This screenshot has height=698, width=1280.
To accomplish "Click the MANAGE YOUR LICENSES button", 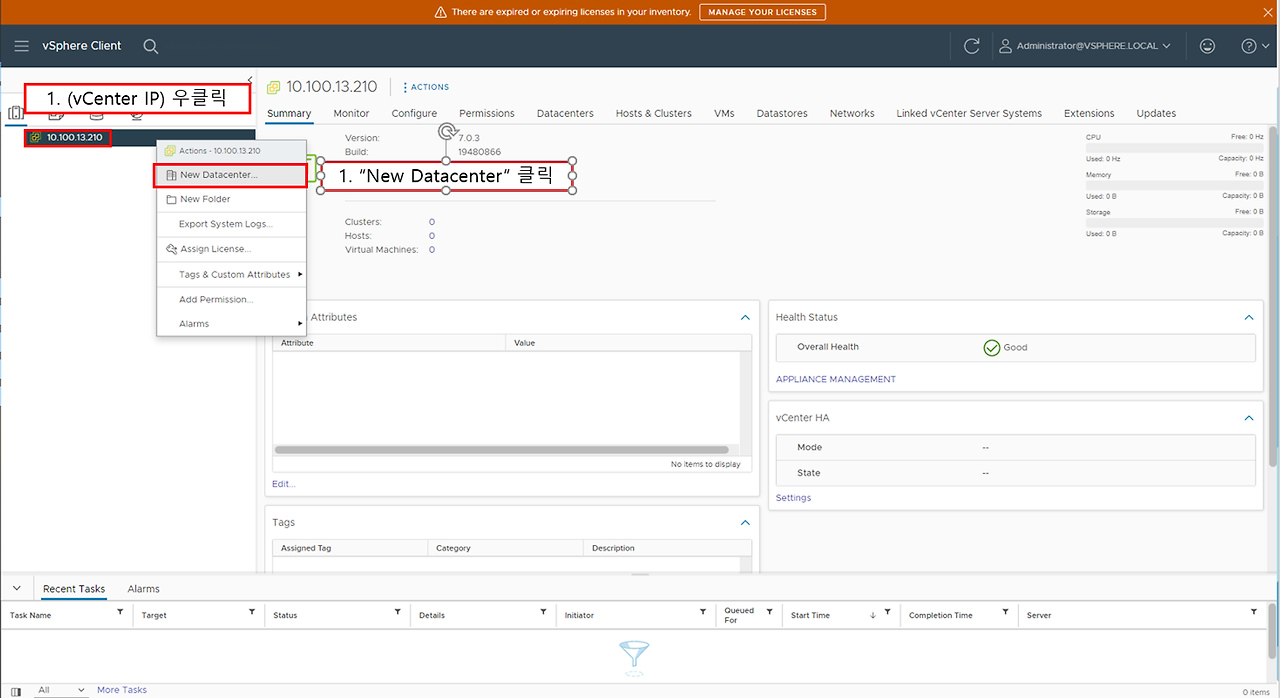I will [x=762, y=12].
